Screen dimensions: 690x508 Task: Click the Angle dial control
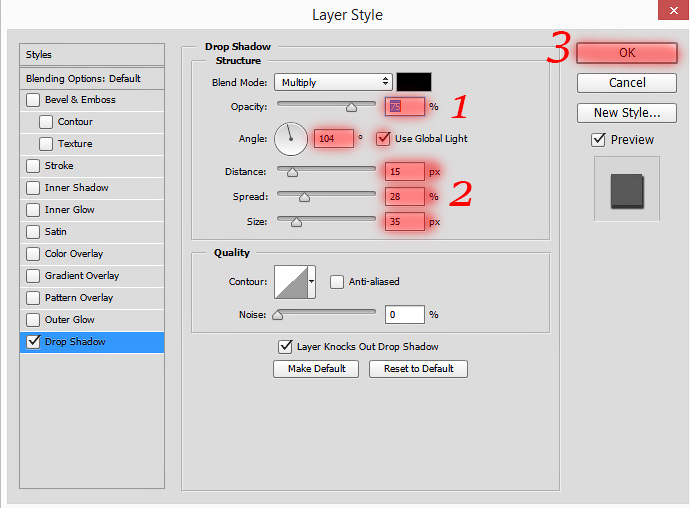point(291,139)
